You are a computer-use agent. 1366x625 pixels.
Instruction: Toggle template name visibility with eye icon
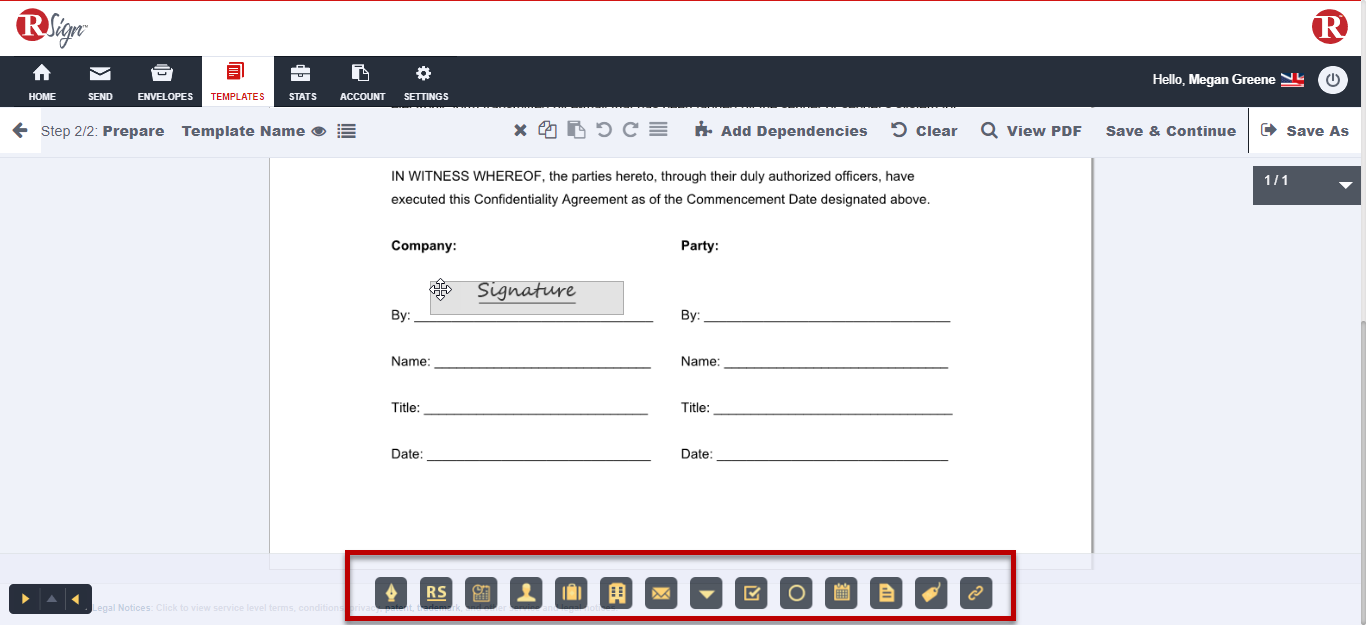[320, 130]
